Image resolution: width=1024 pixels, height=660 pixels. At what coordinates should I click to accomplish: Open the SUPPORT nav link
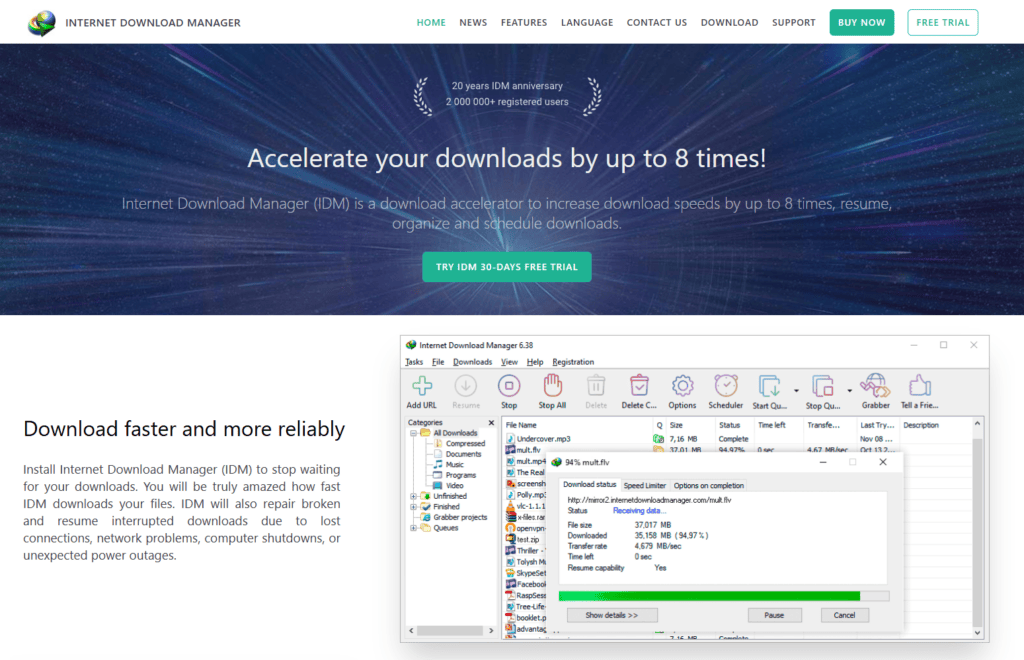point(793,22)
